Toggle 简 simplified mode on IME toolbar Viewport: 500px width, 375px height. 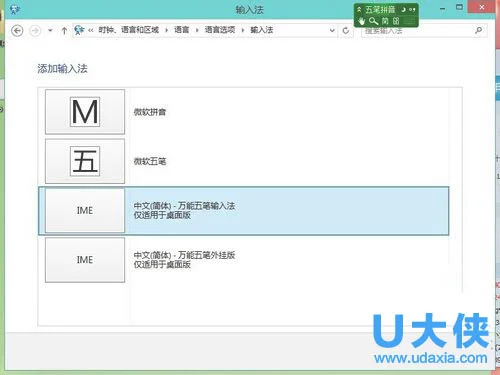(x=385, y=21)
